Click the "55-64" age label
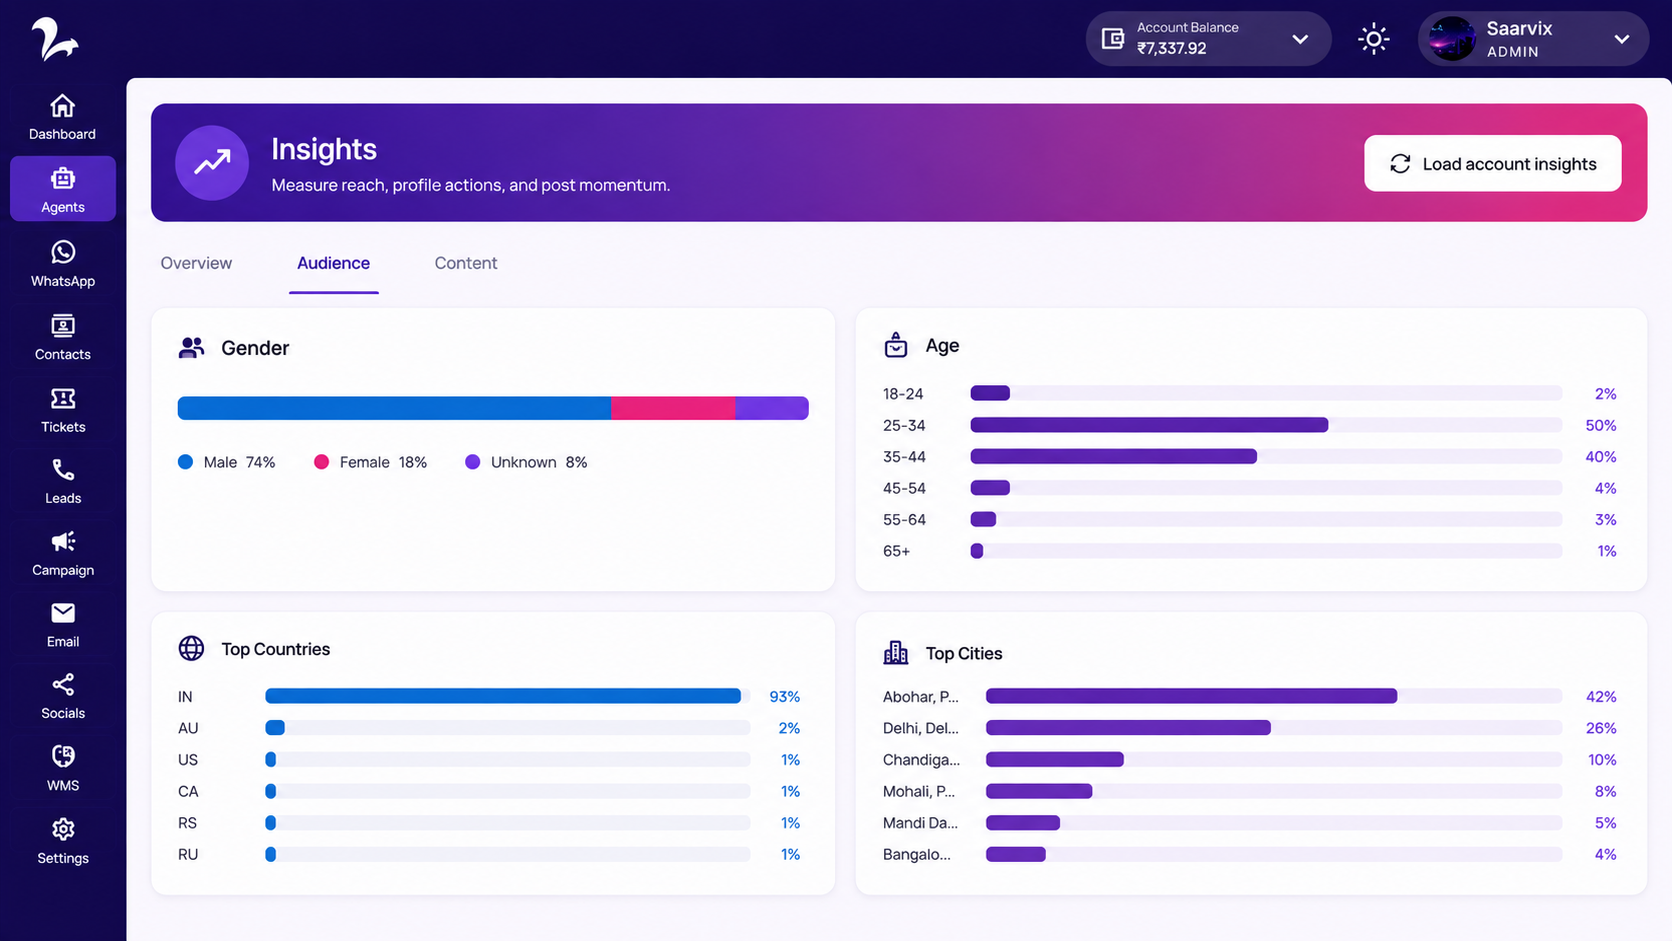Viewport: 1672px width, 941px height. (x=904, y=520)
